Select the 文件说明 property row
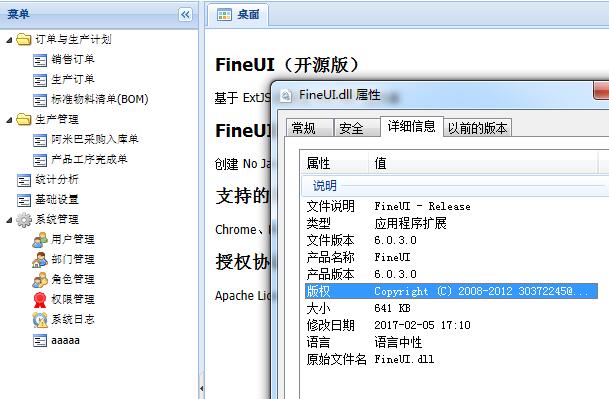This screenshot has height=399, width=609. [451, 206]
